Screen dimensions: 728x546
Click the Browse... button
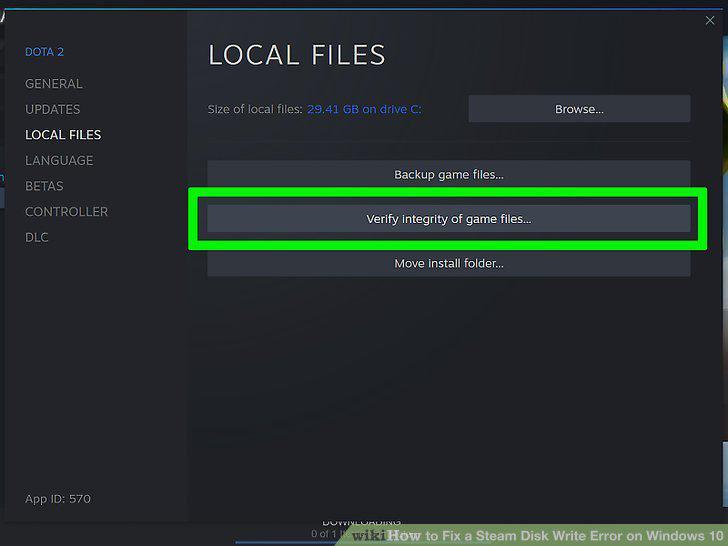coord(579,109)
